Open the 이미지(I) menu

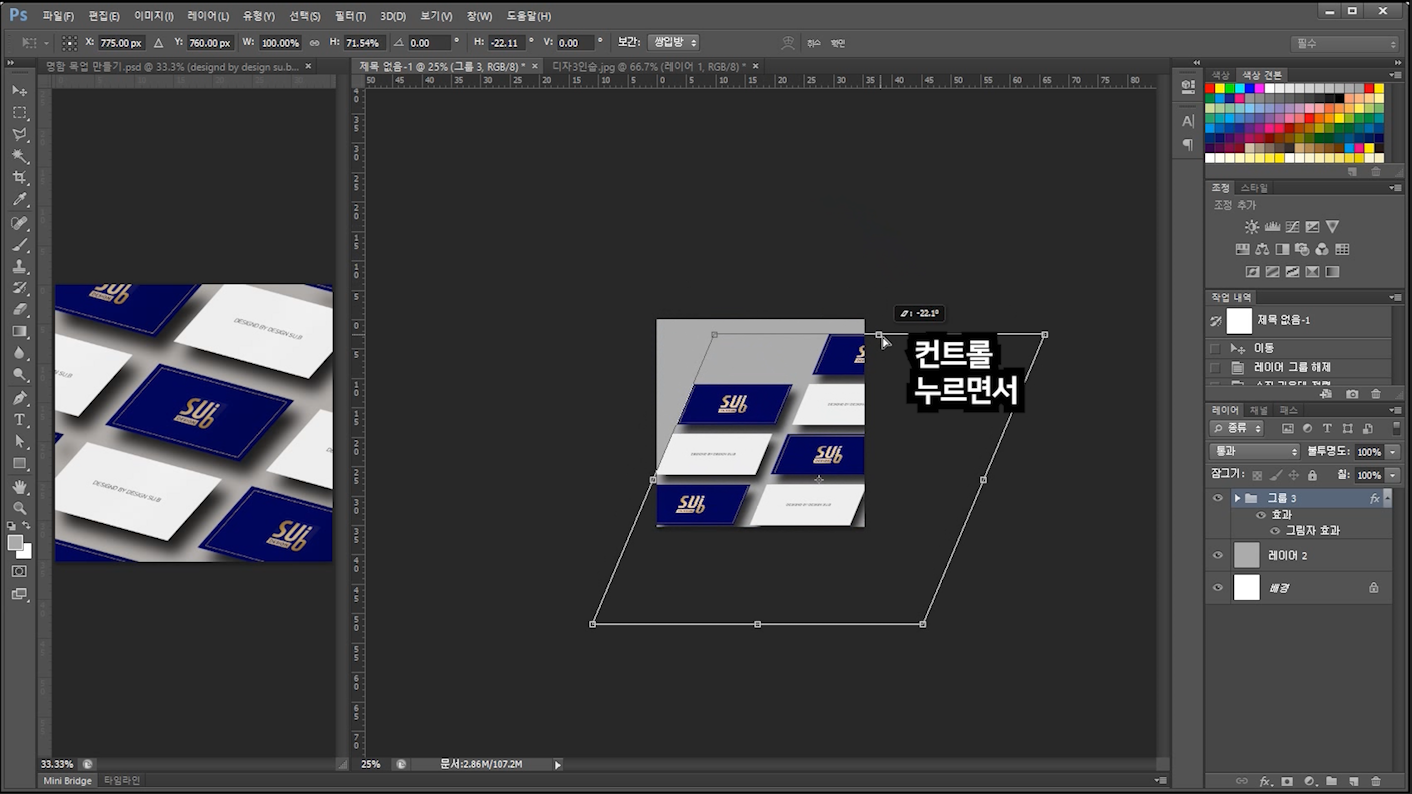coord(153,16)
